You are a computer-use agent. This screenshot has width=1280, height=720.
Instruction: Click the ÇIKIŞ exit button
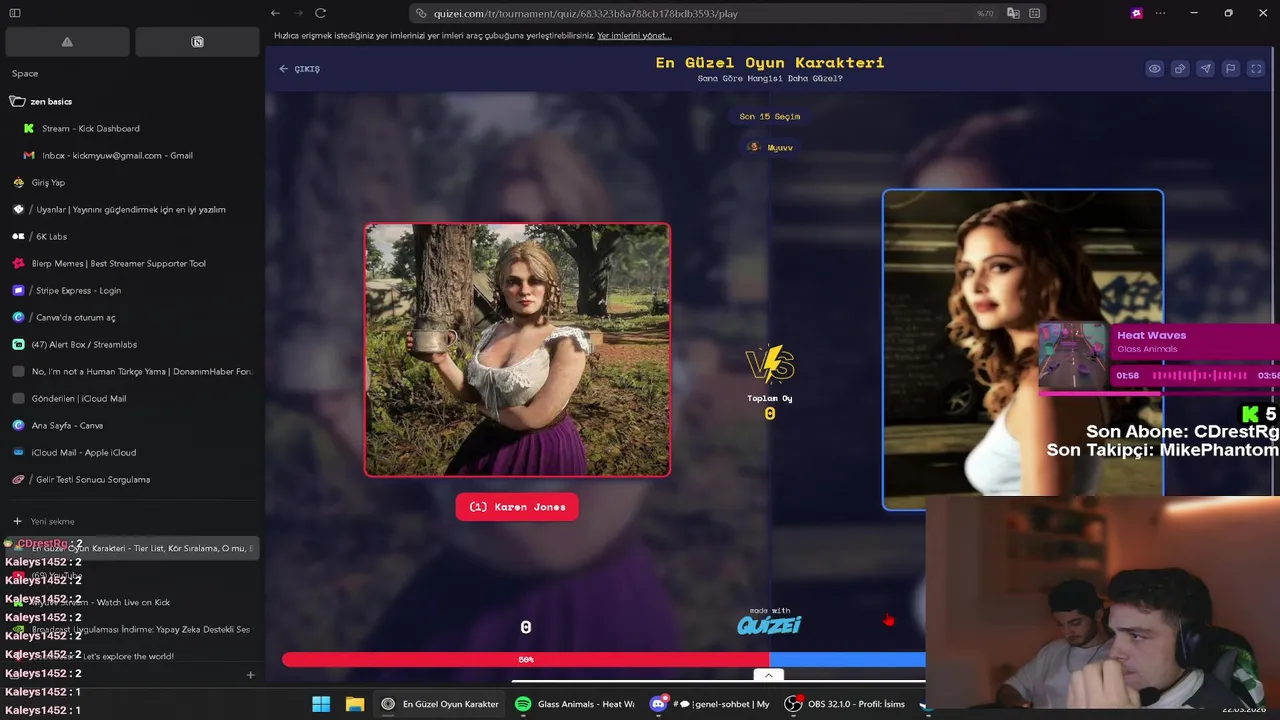300,69
